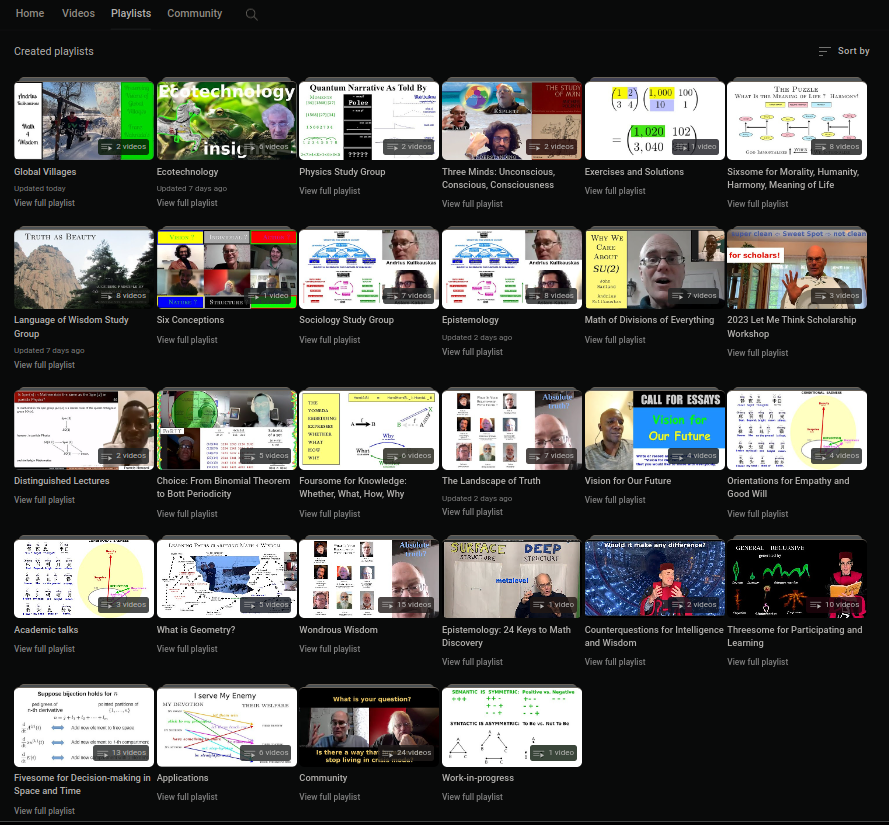
Task: Click playlist icon on Foursome for Knowledge badge
Action: point(391,456)
